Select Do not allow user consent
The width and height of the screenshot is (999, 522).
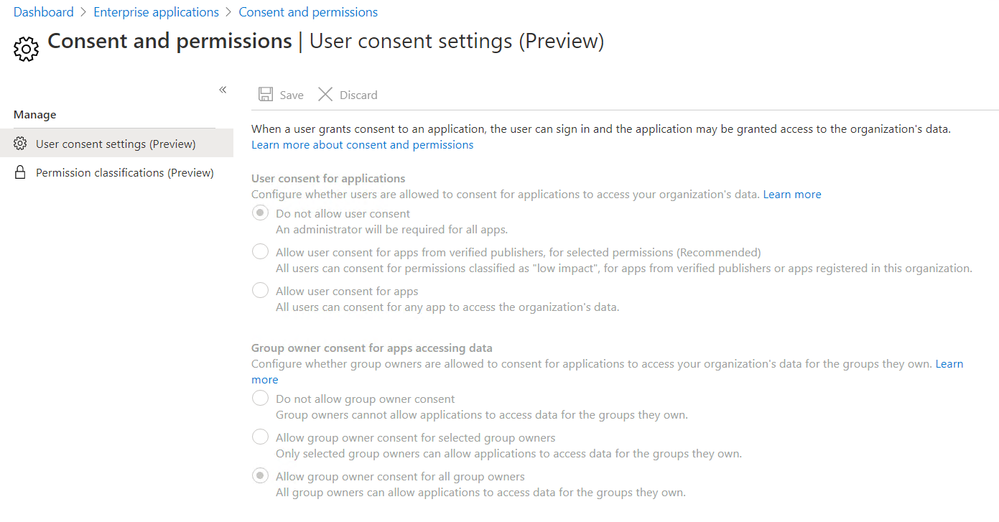[x=260, y=213]
